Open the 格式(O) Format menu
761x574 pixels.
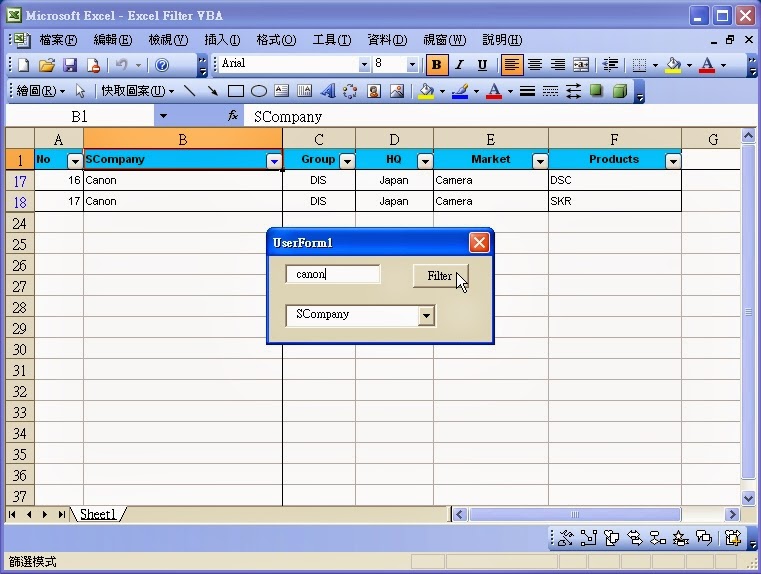pyautogui.click(x=276, y=40)
